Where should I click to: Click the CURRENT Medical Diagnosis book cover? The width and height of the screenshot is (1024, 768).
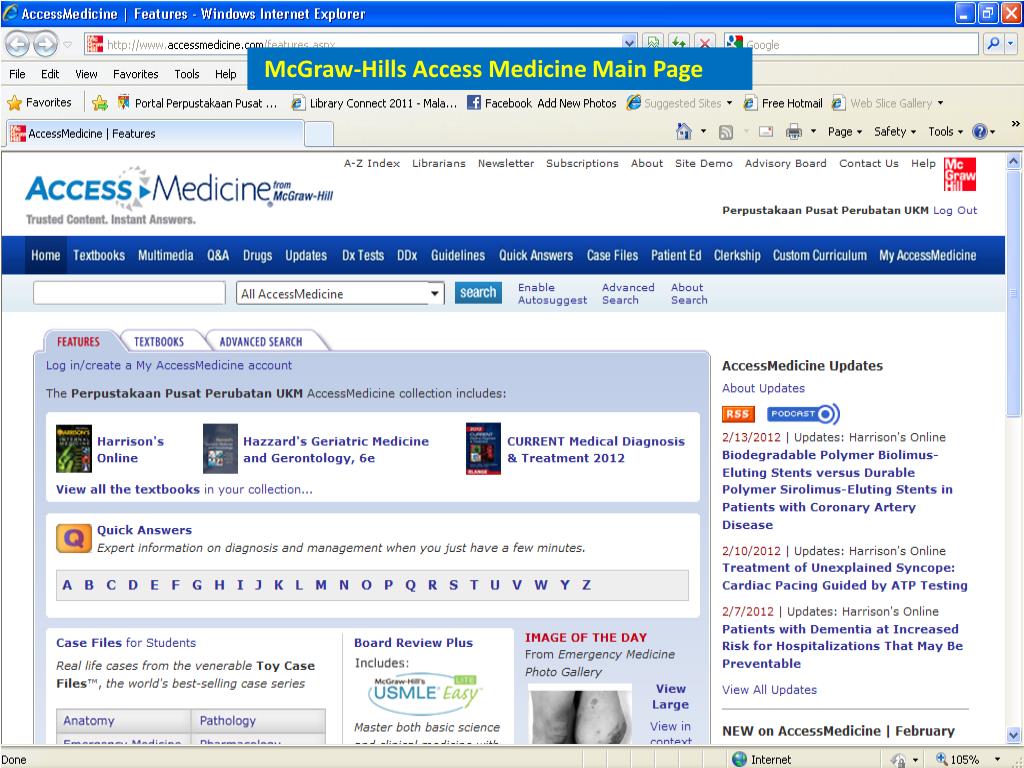[483, 449]
